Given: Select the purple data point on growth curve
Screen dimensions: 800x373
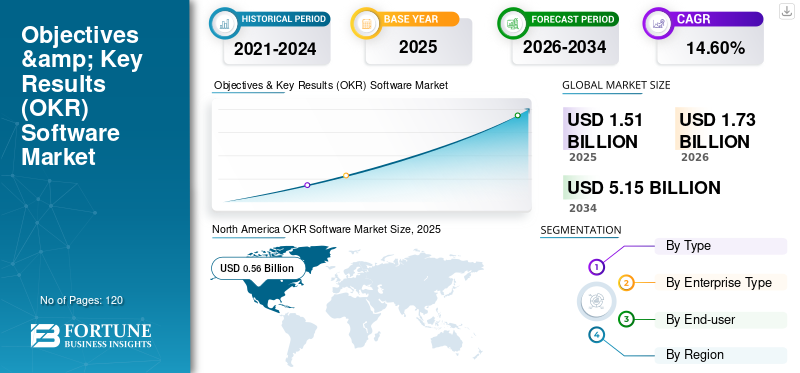Looking at the screenshot, I should (307, 185).
